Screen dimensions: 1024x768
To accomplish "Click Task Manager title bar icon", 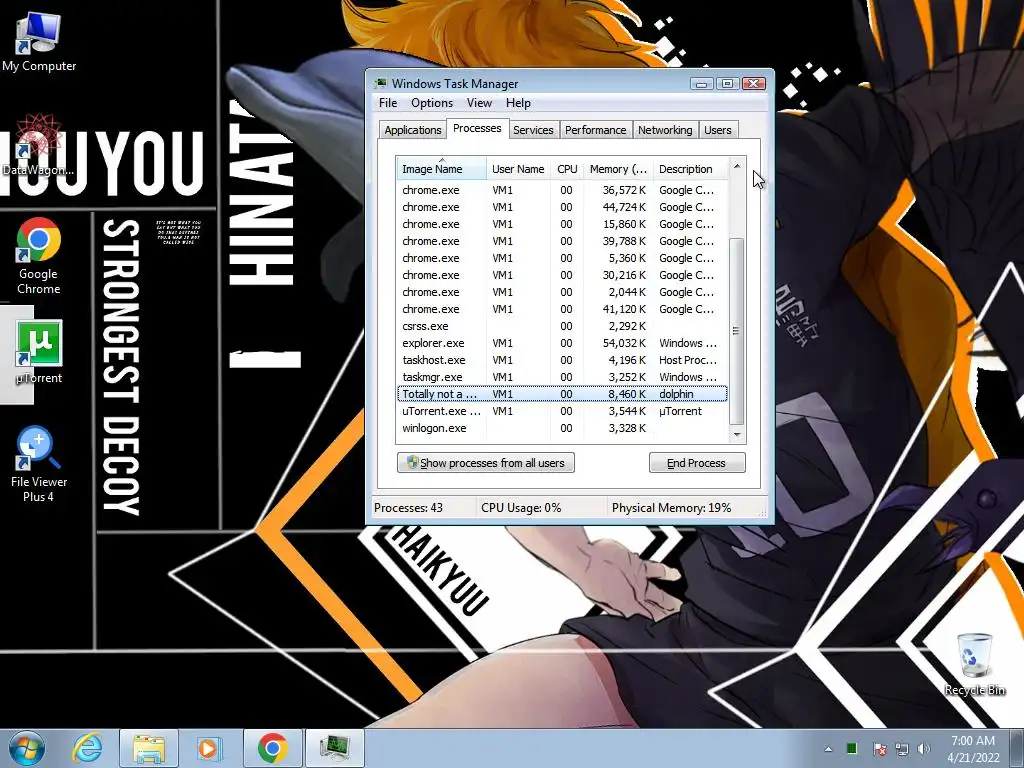I will pos(380,84).
